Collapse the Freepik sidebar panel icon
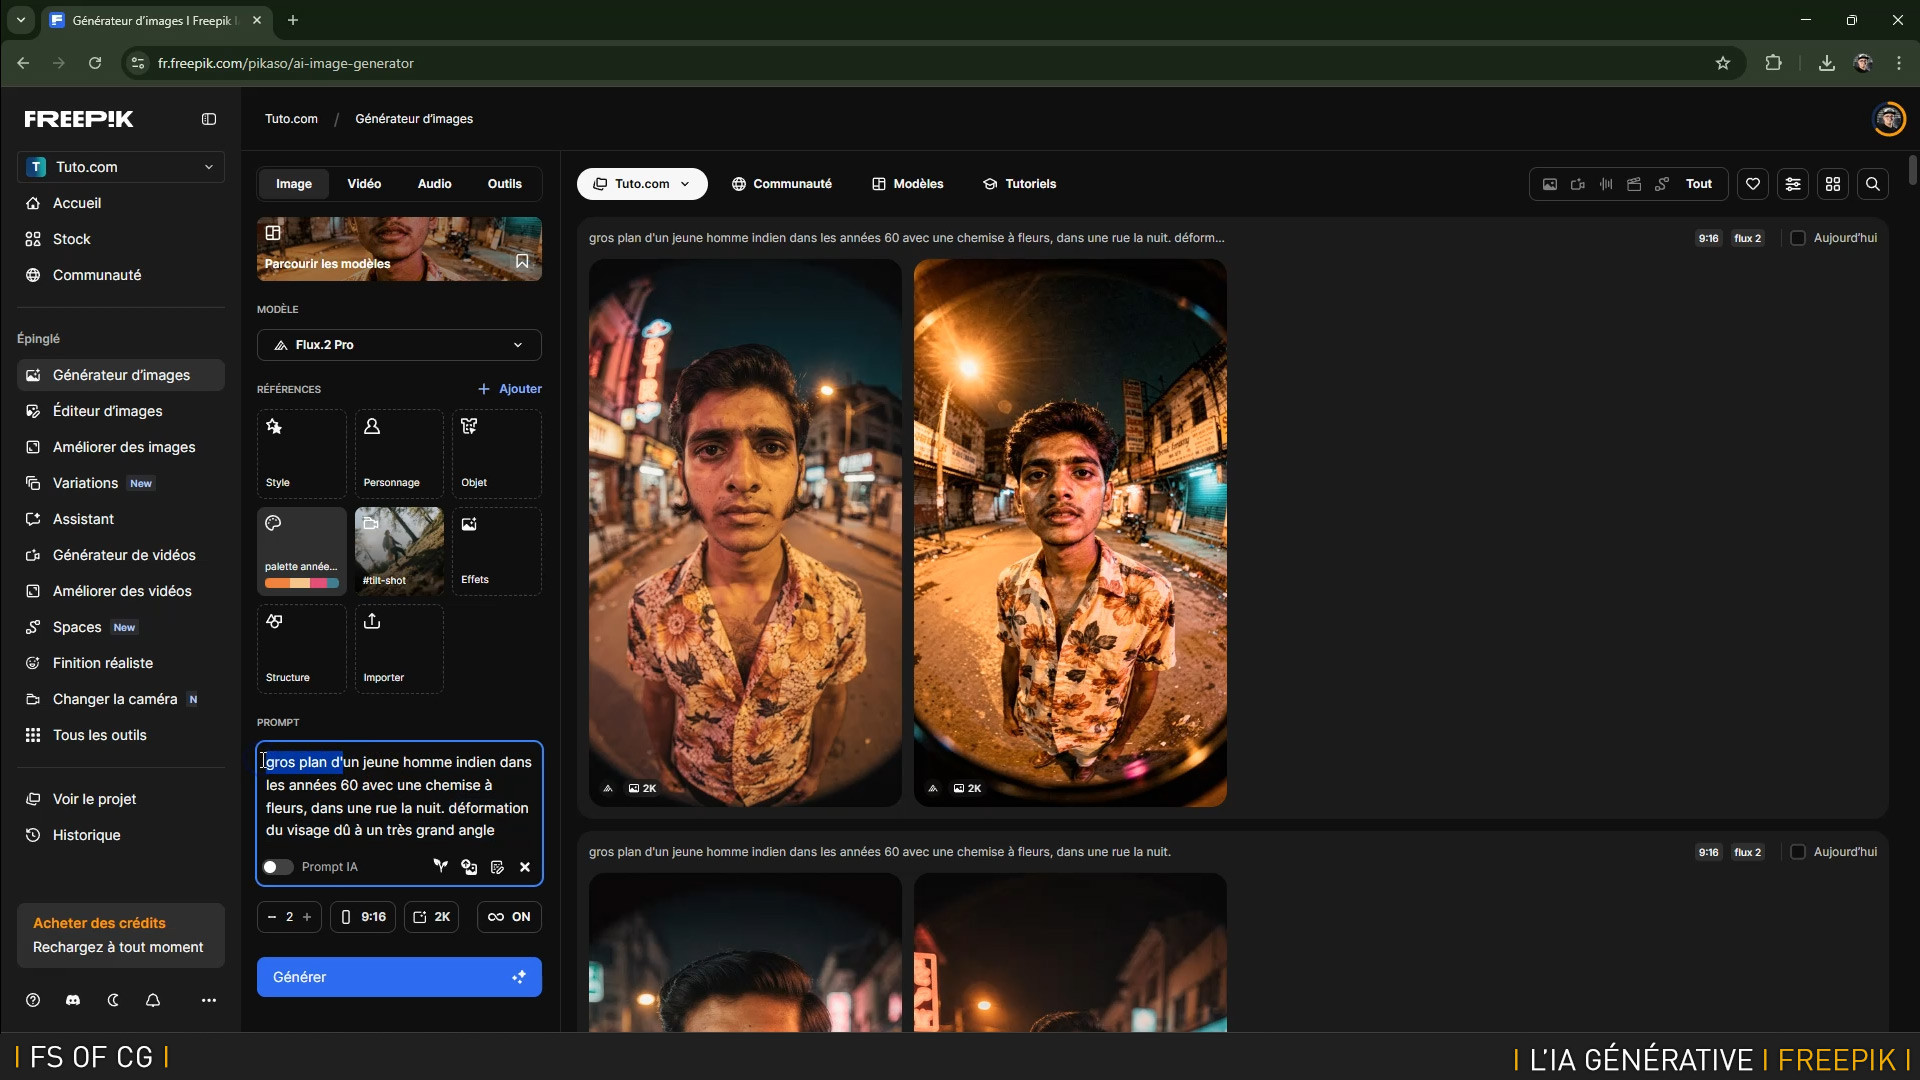This screenshot has height=1080, width=1920. coord(209,119)
